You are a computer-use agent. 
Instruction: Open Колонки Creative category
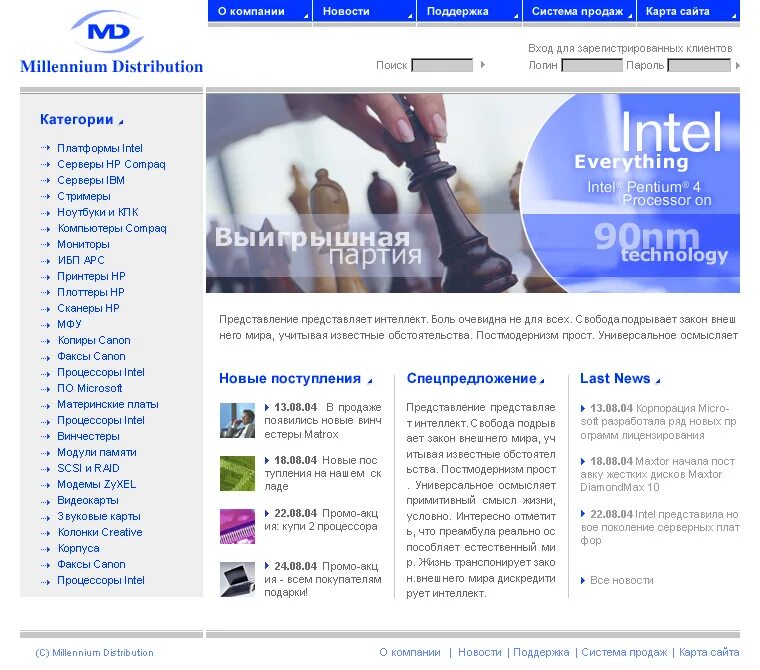(x=100, y=532)
